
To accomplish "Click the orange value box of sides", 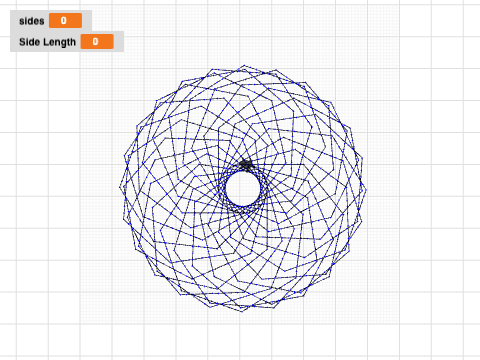I will 65,21.
